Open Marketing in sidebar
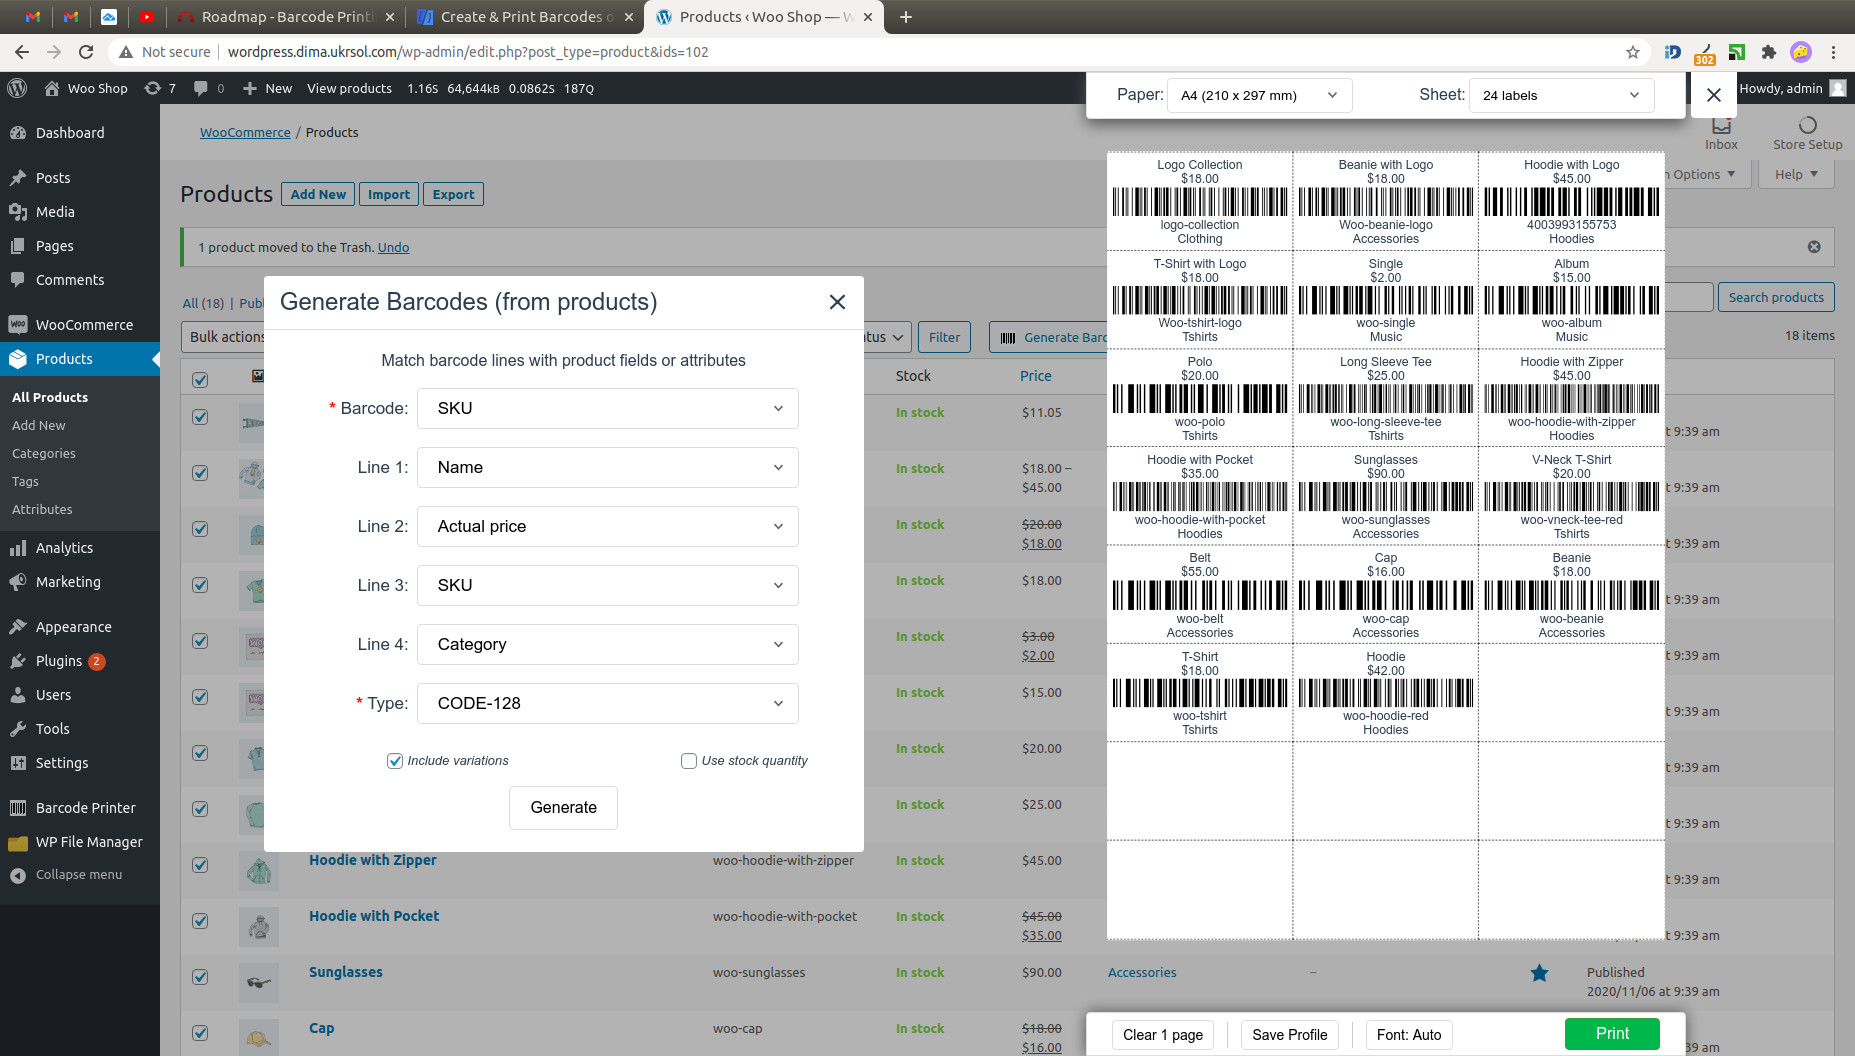The height and width of the screenshot is (1056, 1855). [x=68, y=582]
